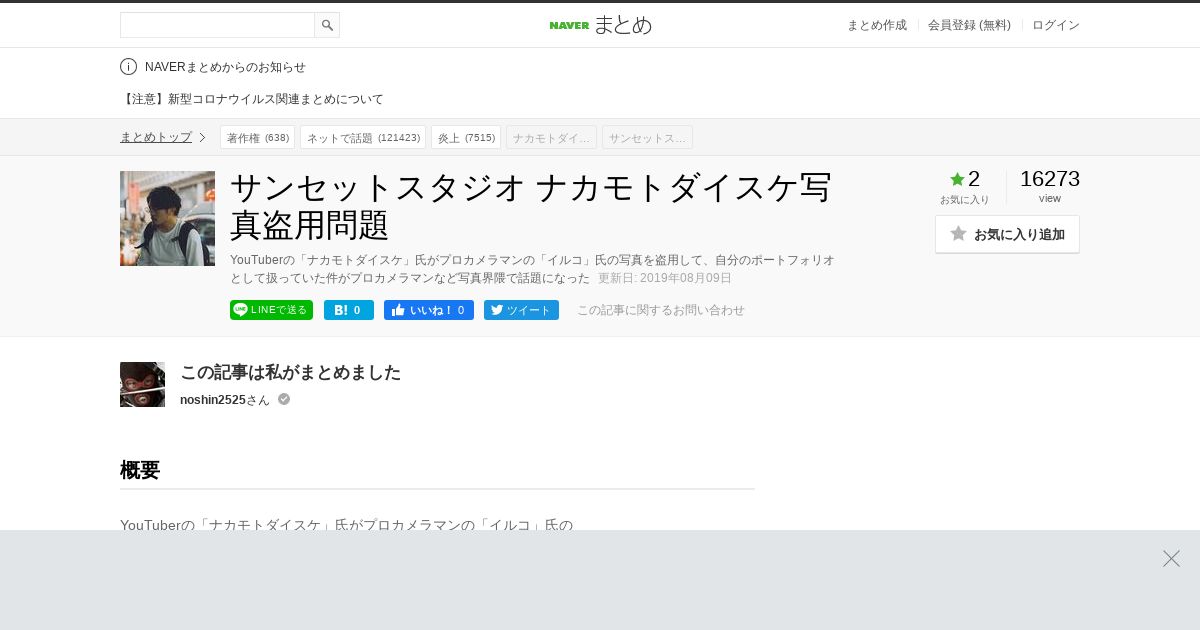Open 会員登録 (無料) link
Screen dimensions: 1200x630
969,25
